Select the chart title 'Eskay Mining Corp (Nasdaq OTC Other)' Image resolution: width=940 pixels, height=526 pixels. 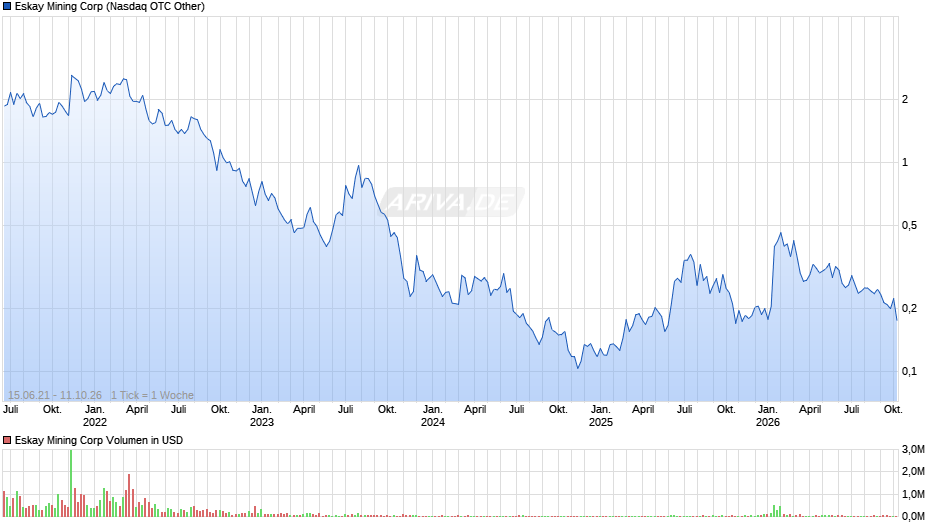110,7
